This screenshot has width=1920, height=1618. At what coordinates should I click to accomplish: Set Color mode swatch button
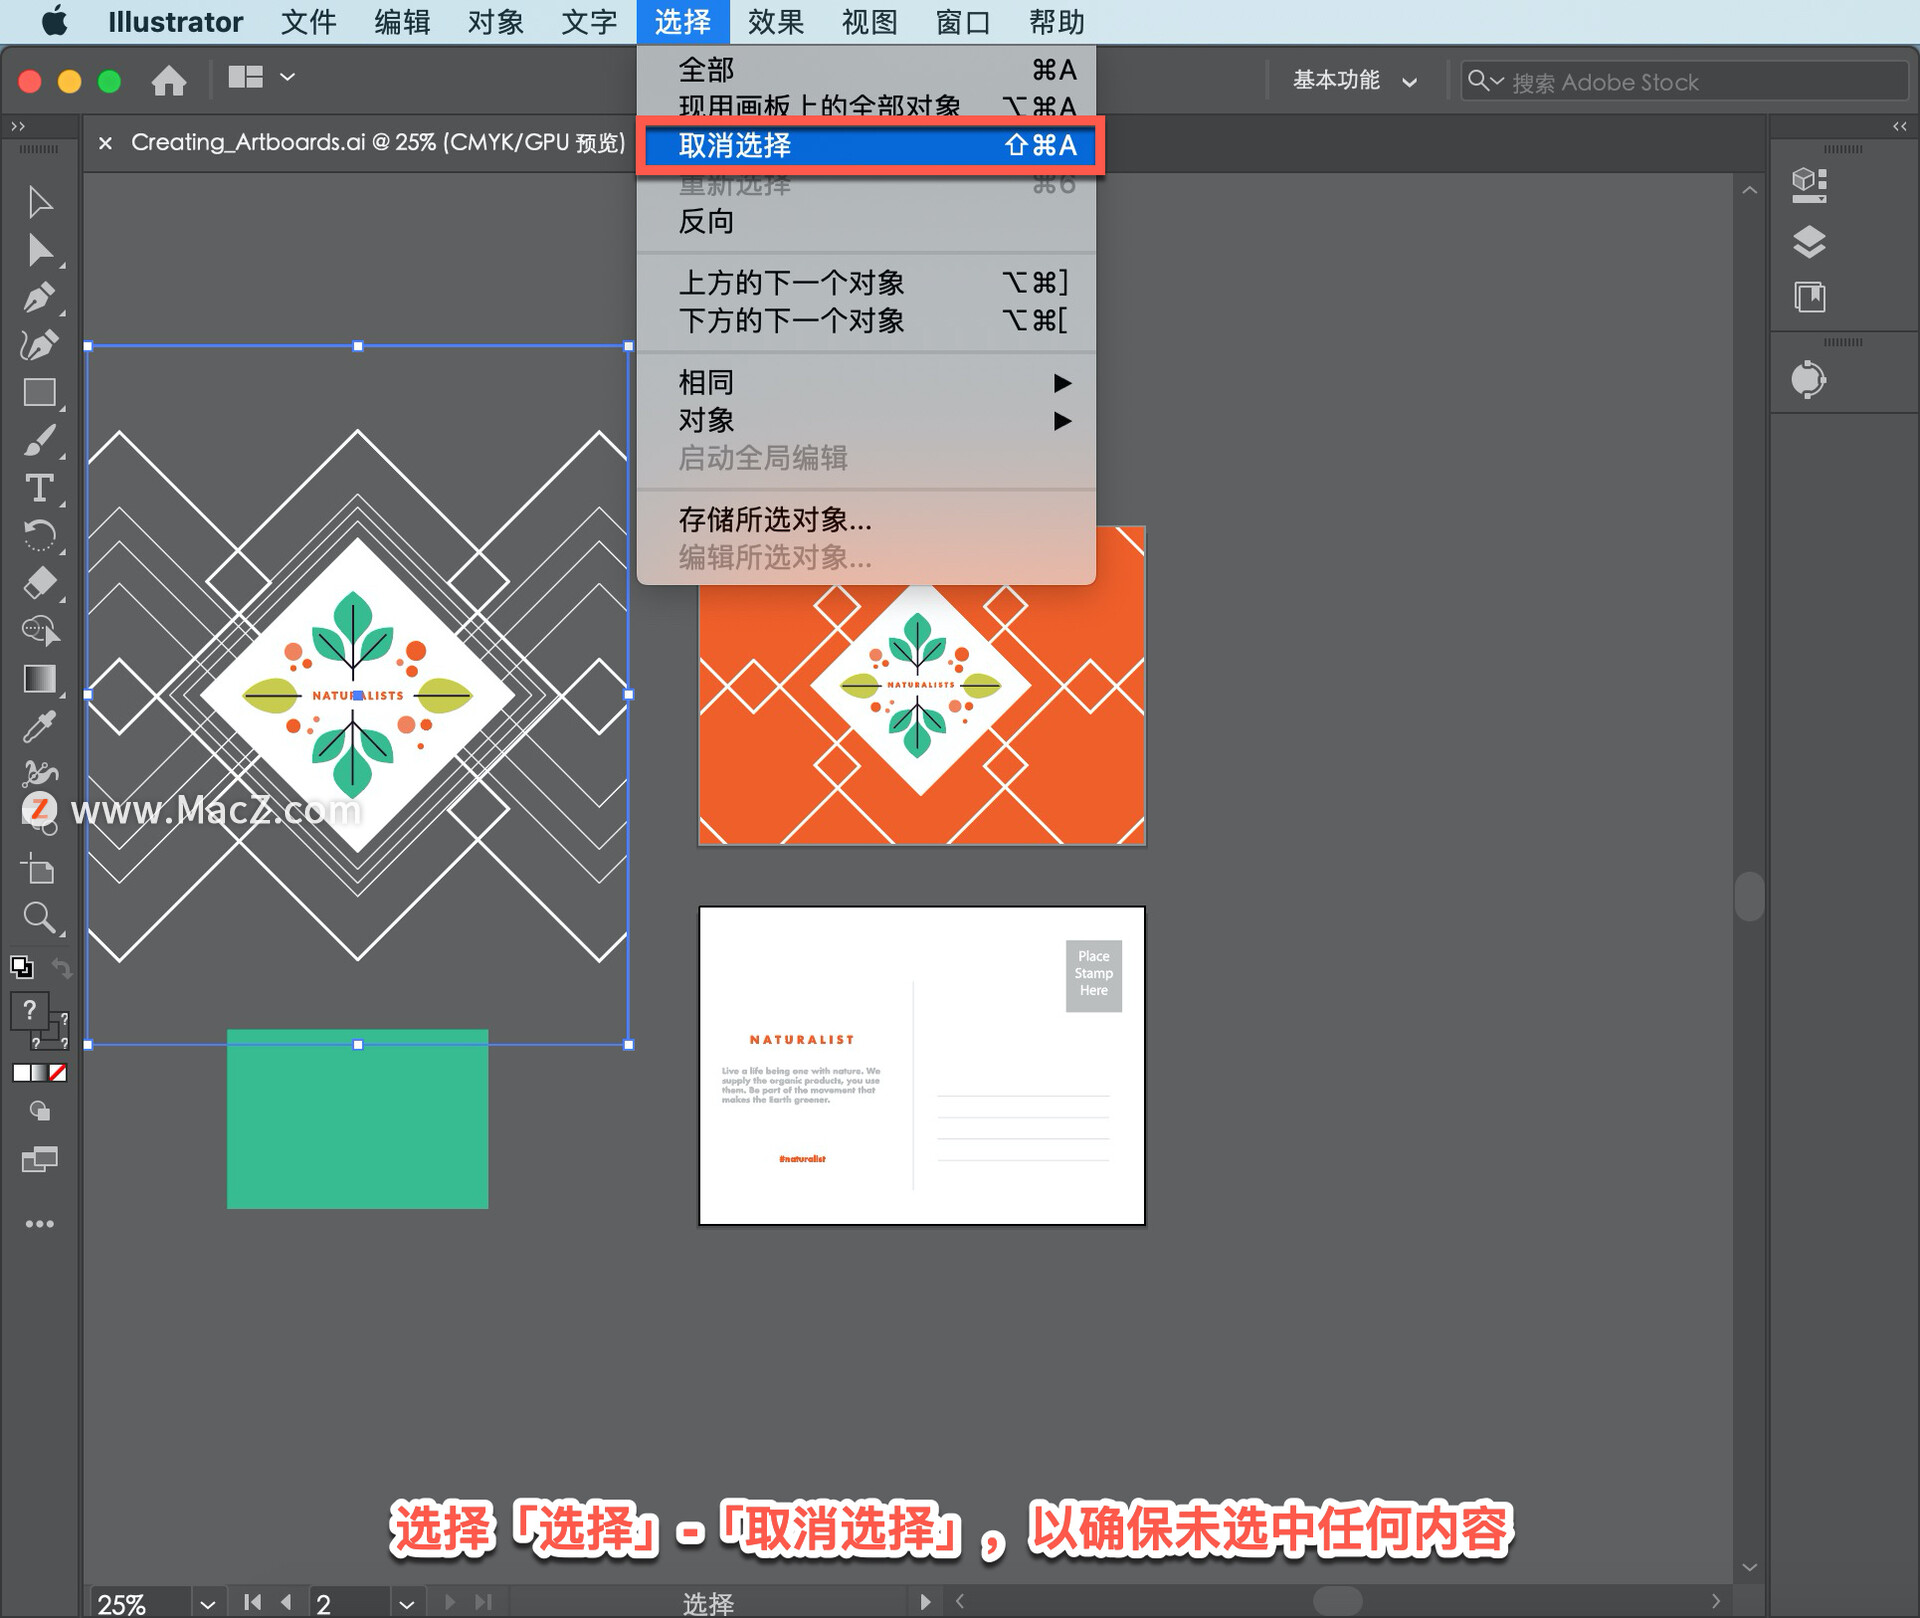(20, 1072)
